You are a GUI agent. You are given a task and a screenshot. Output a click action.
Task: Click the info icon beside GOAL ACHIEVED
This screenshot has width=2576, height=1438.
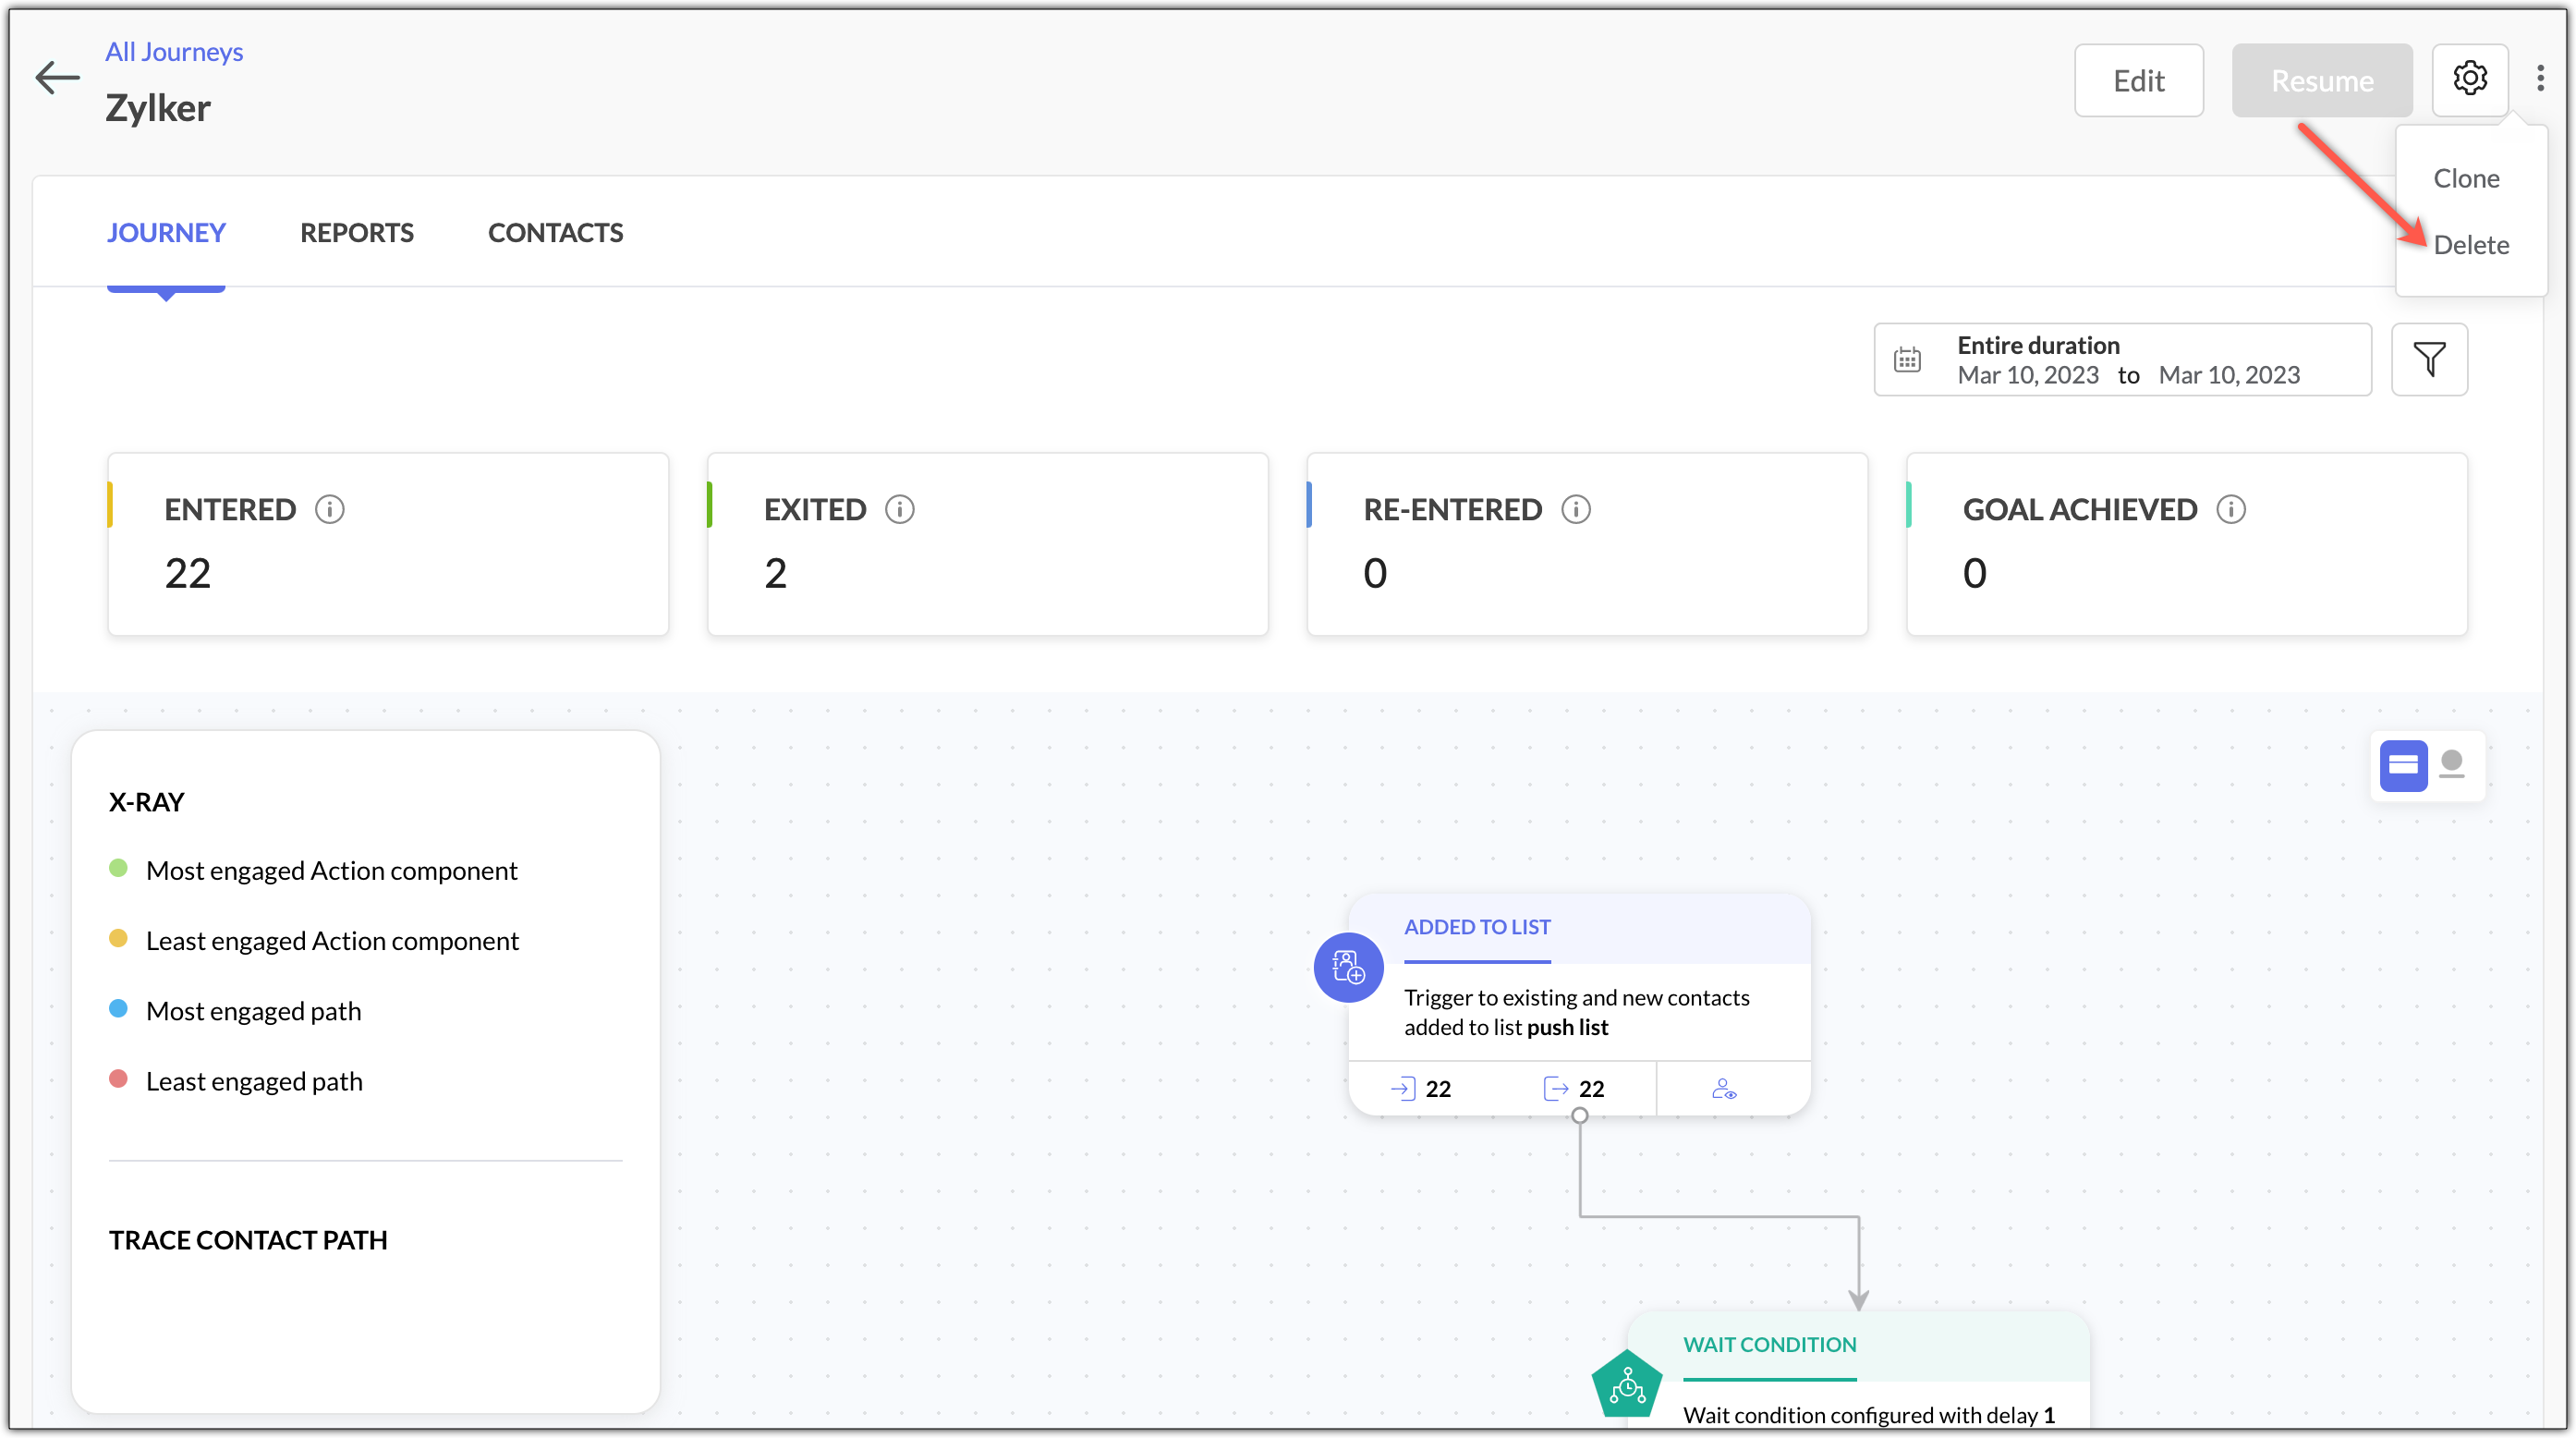click(x=2231, y=509)
